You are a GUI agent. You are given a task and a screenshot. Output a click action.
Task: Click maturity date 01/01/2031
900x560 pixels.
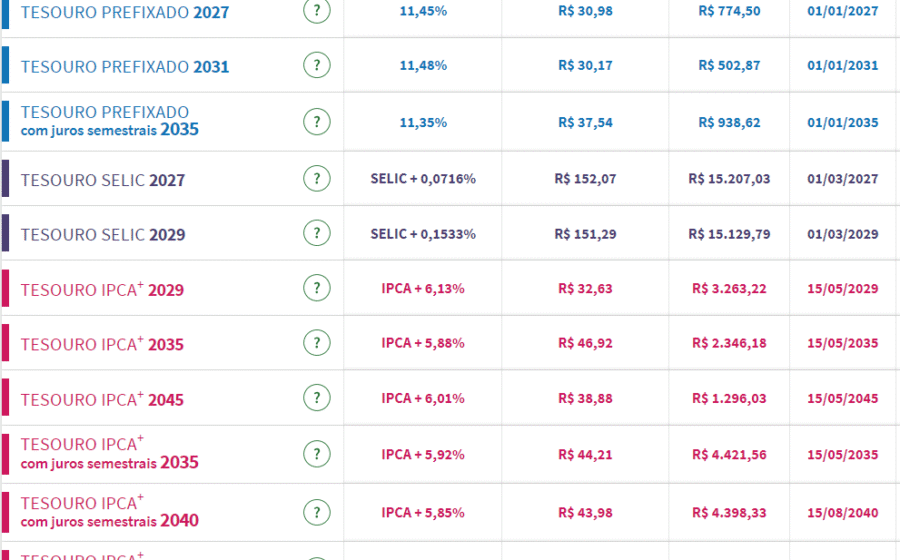click(x=843, y=65)
